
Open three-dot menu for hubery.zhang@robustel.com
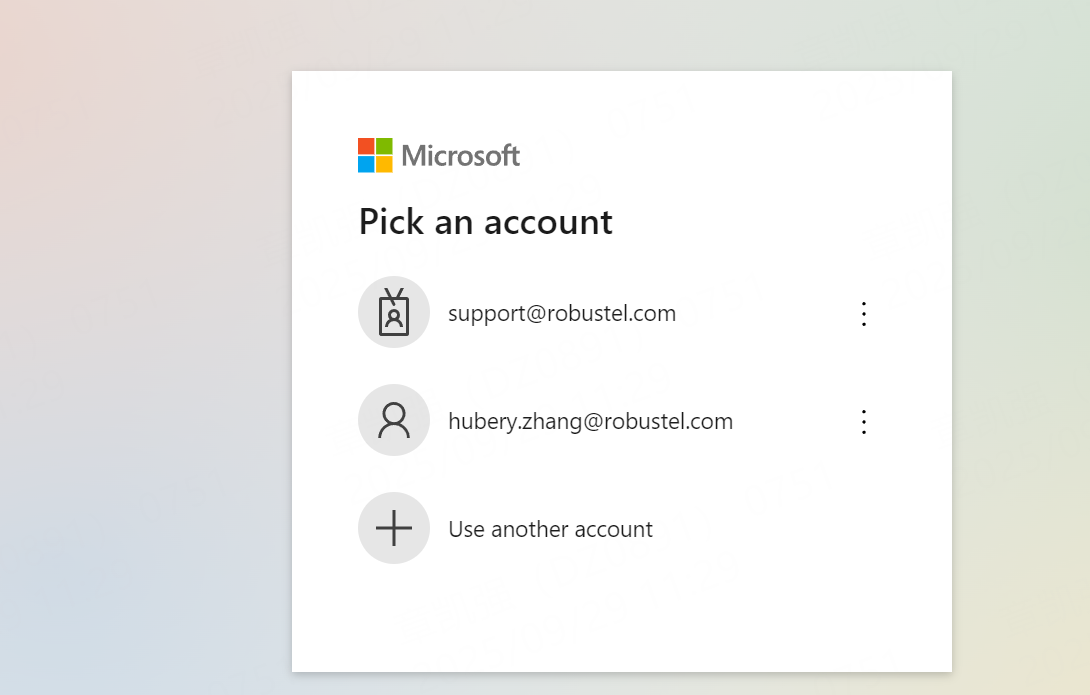coord(864,422)
